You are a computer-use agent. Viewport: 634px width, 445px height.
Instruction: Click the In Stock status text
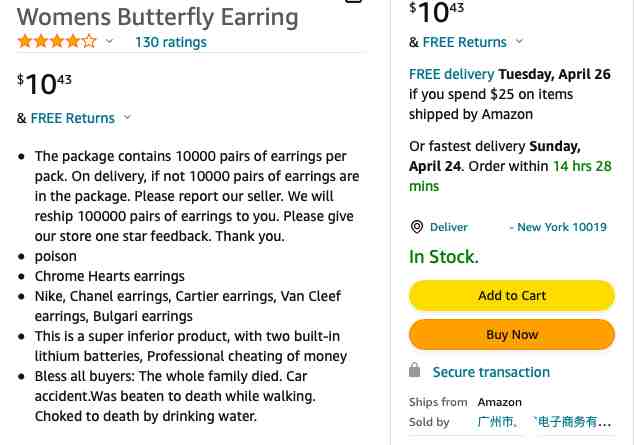point(444,257)
